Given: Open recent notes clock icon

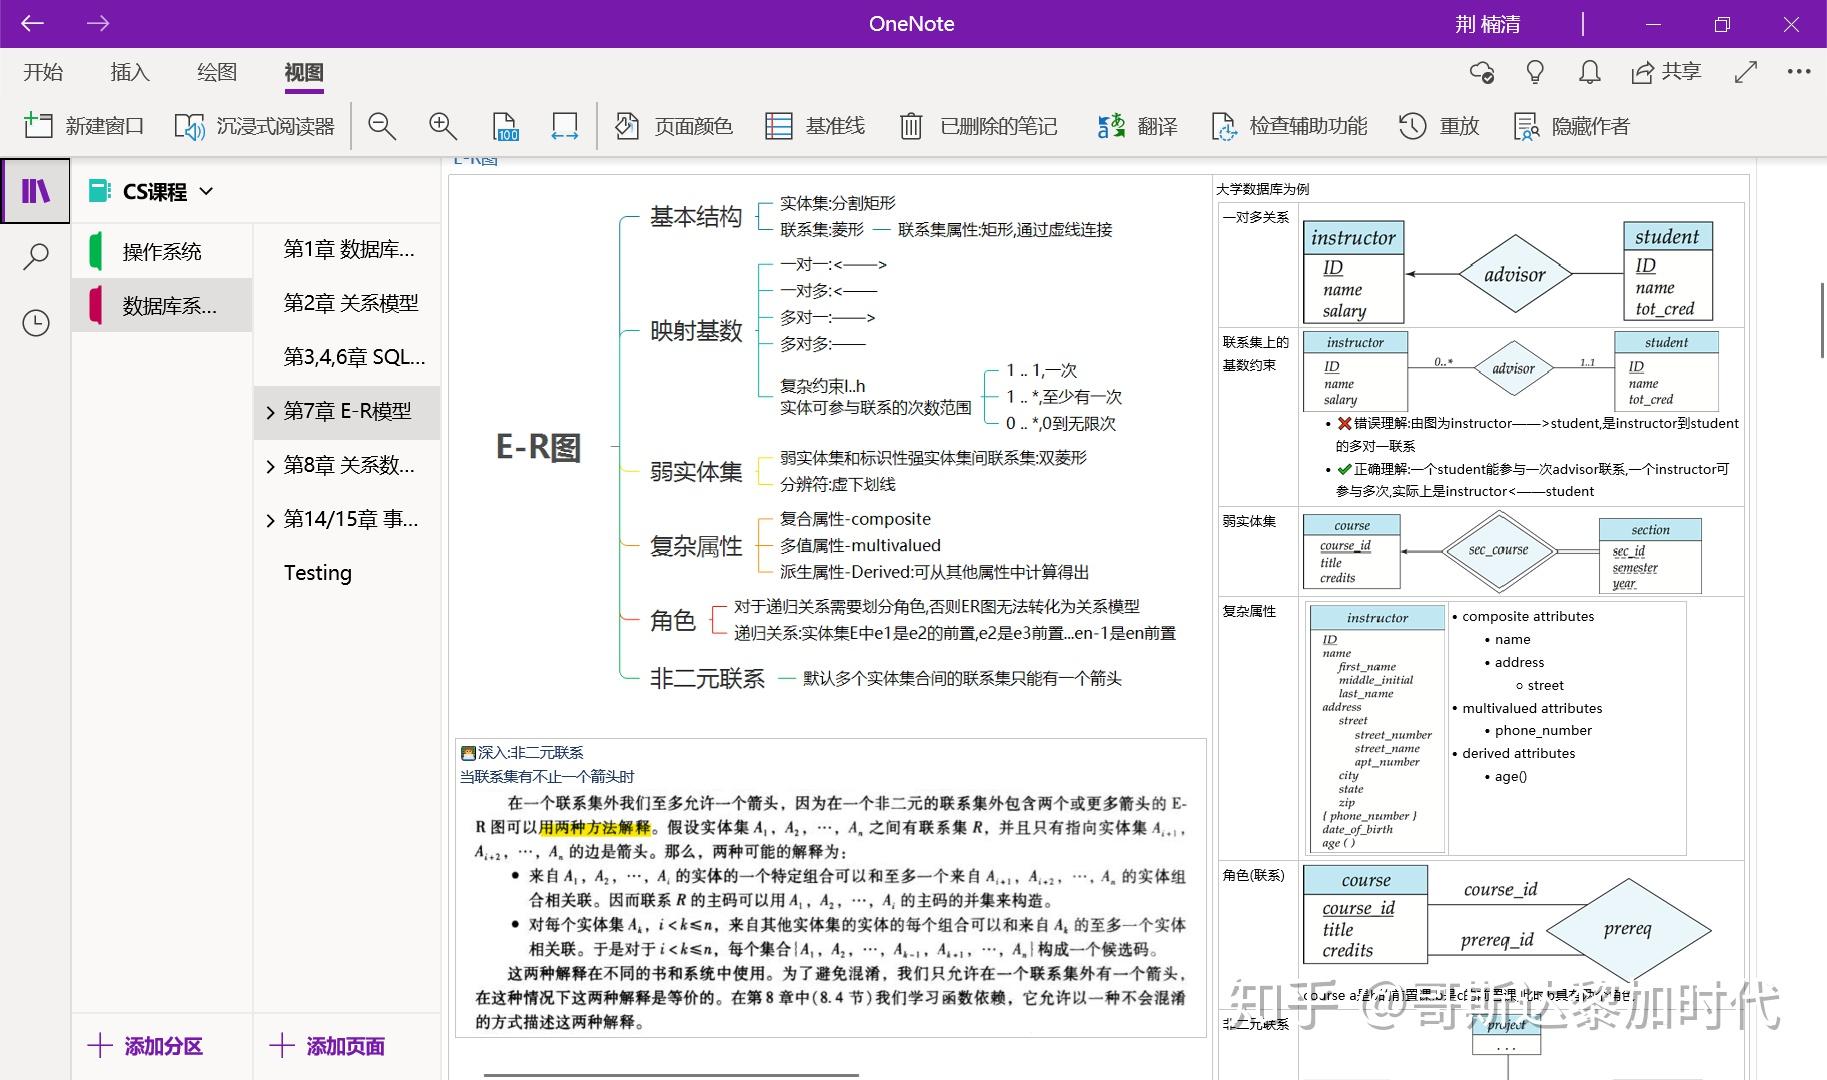Looking at the screenshot, I should click(35, 323).
